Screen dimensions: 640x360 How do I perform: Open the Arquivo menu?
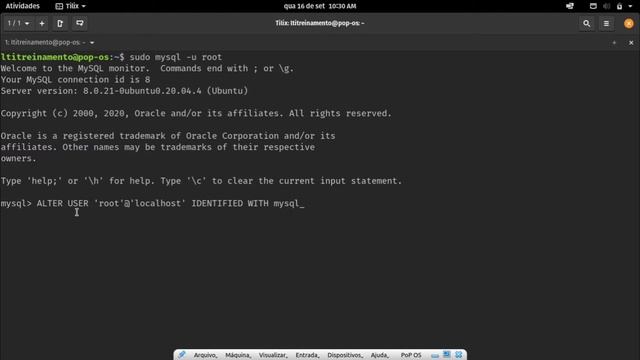205,355
